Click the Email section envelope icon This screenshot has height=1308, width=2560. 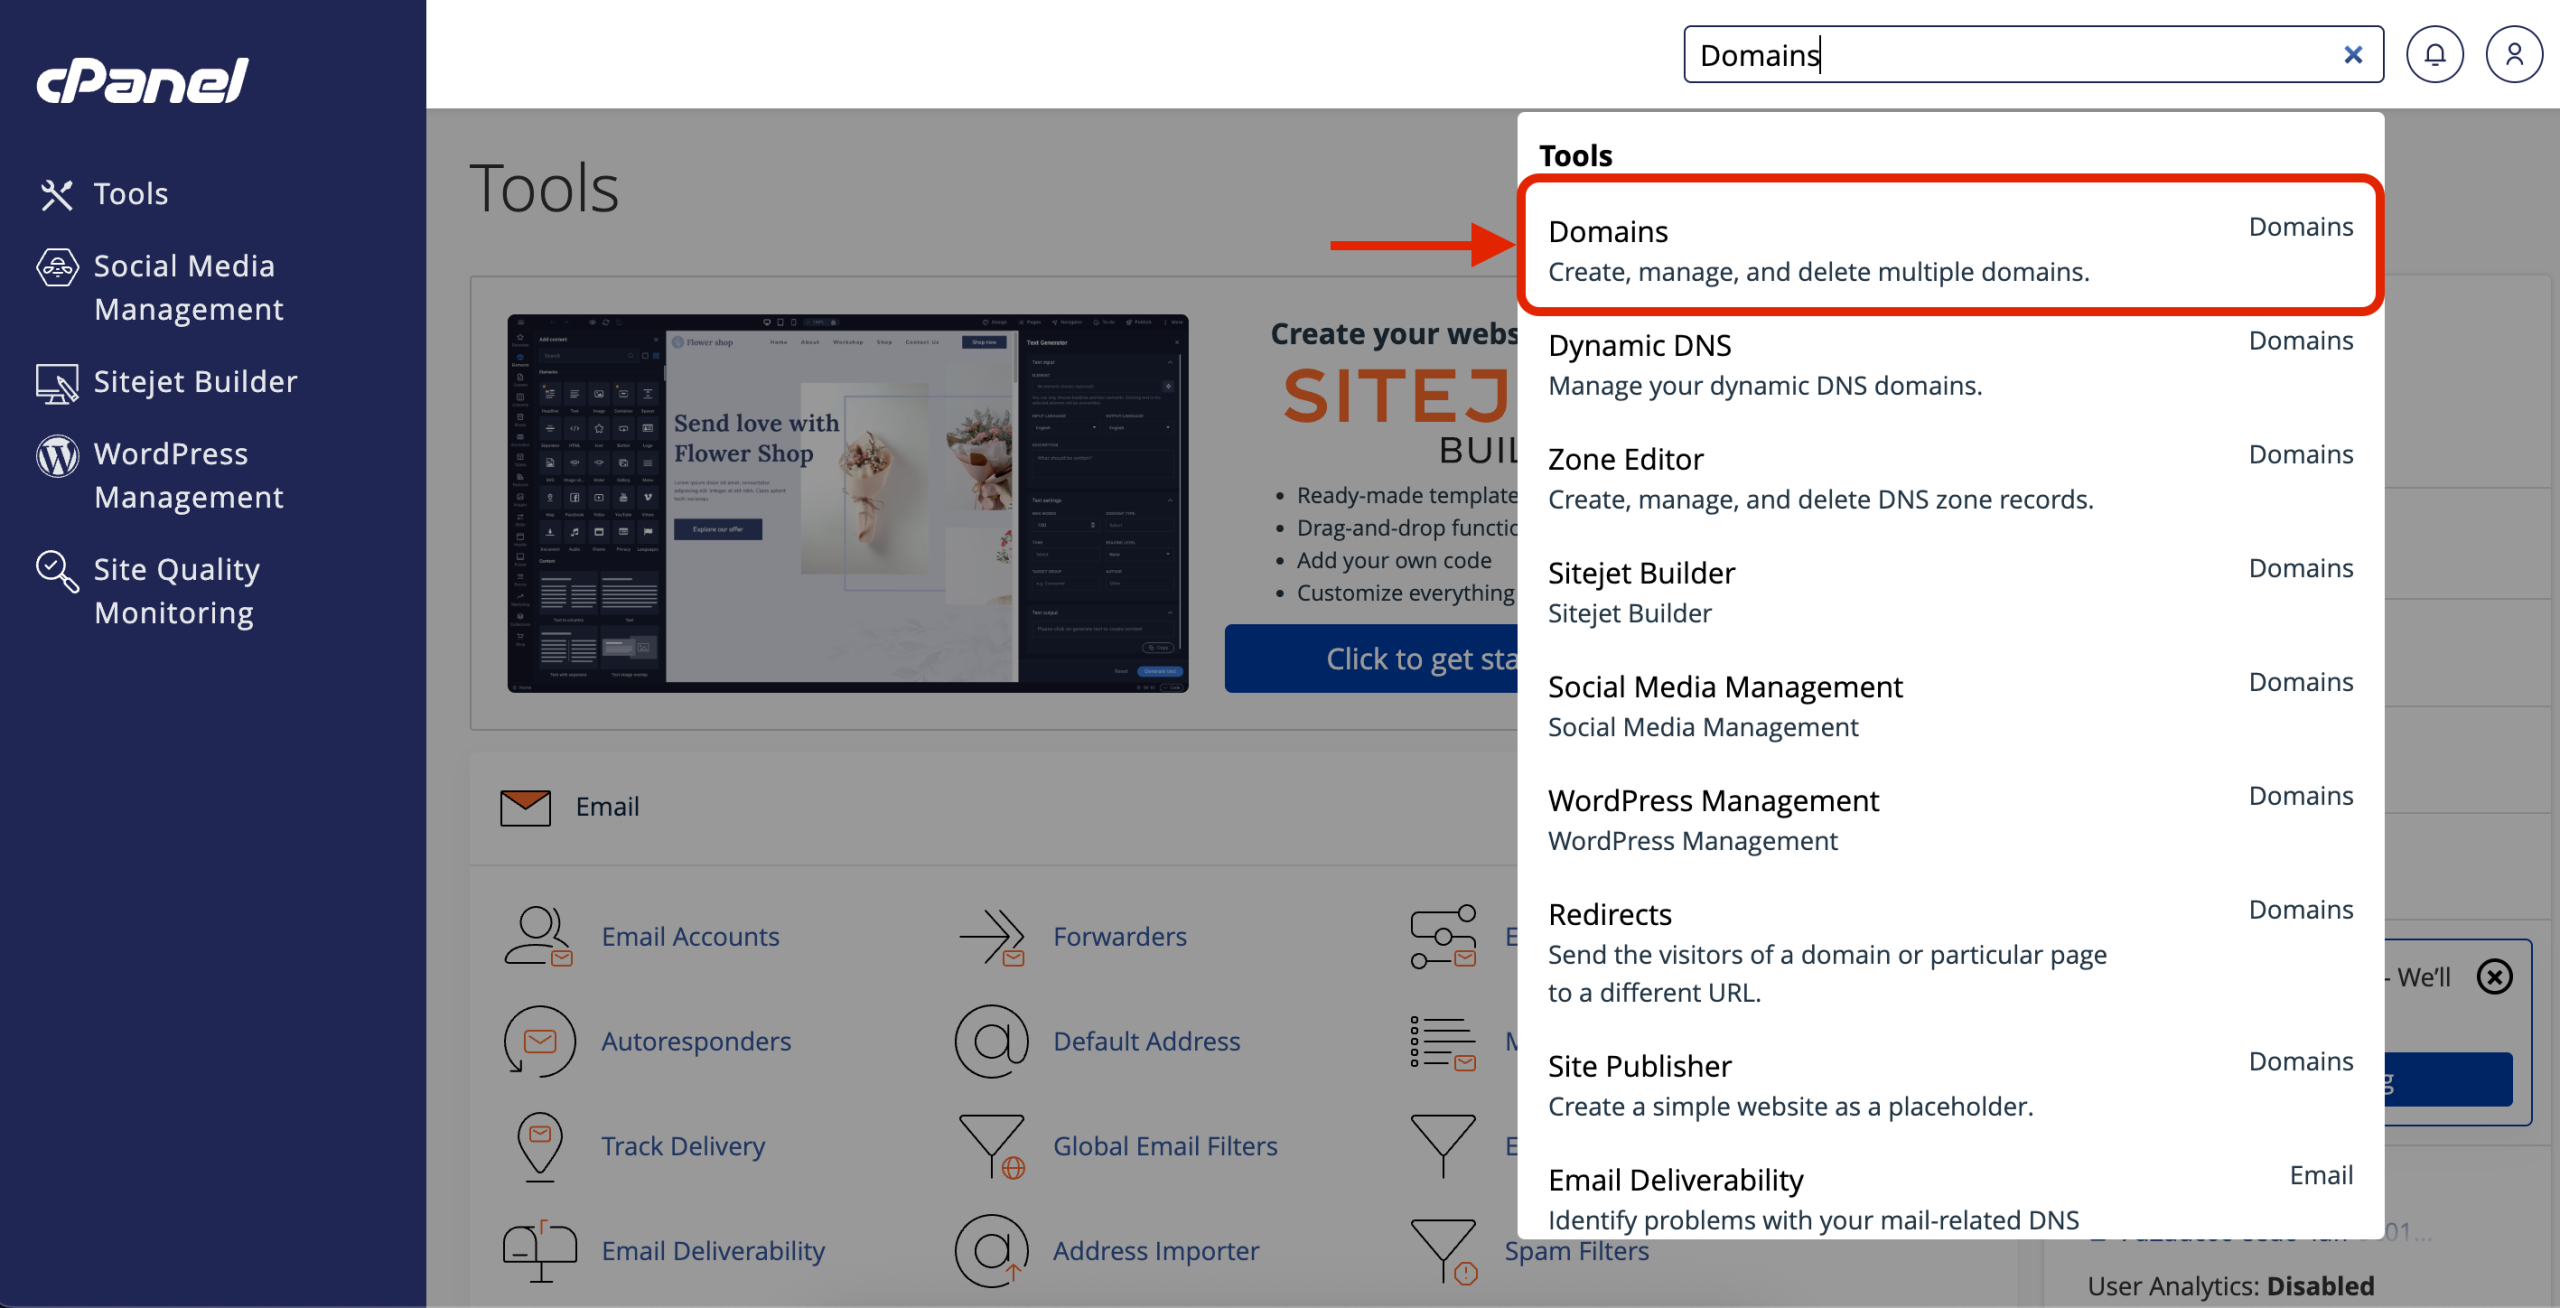coord(525,807)
